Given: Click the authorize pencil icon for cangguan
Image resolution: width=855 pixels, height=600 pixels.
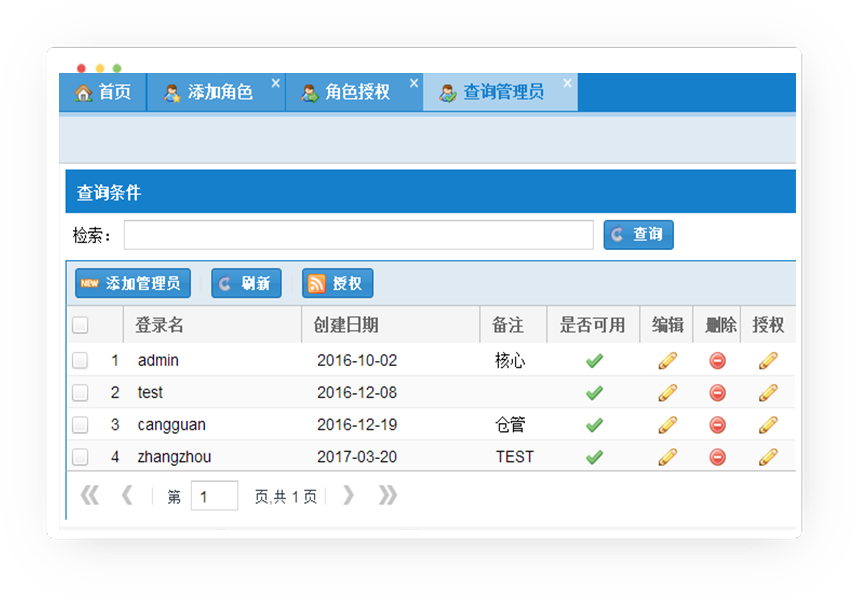Looking at the screenshot, I should pos(768,425).
